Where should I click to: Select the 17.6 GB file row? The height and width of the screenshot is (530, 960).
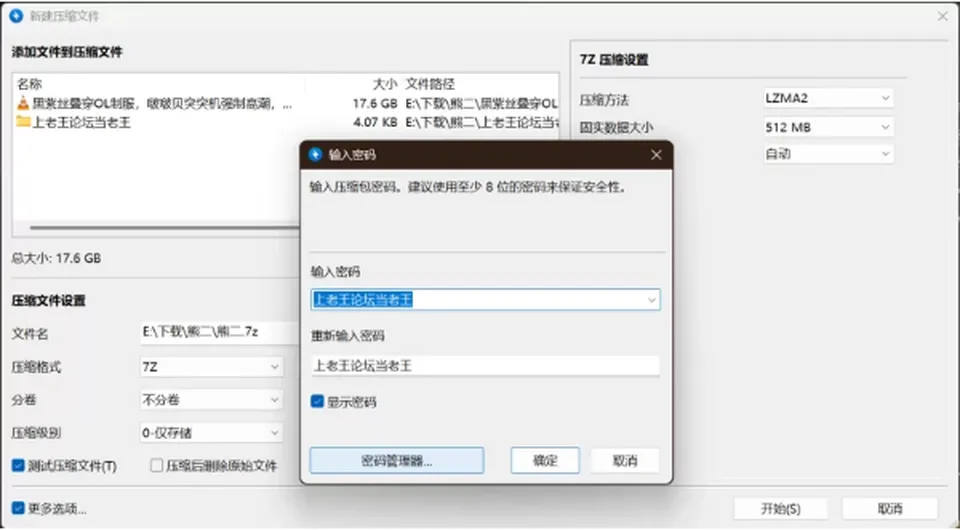pos(285,104)
